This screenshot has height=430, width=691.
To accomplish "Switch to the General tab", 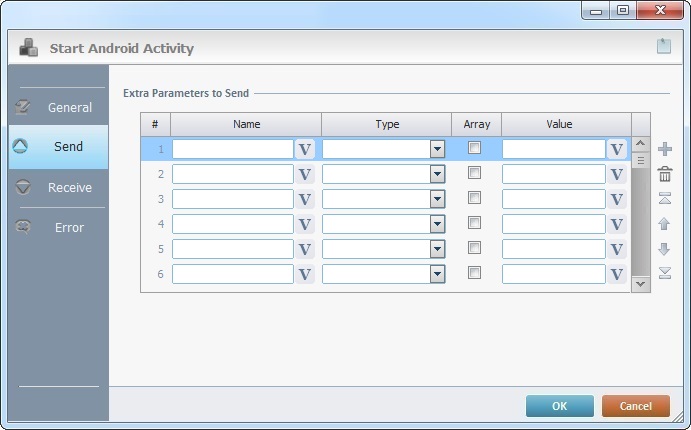I will pos(58,107).
